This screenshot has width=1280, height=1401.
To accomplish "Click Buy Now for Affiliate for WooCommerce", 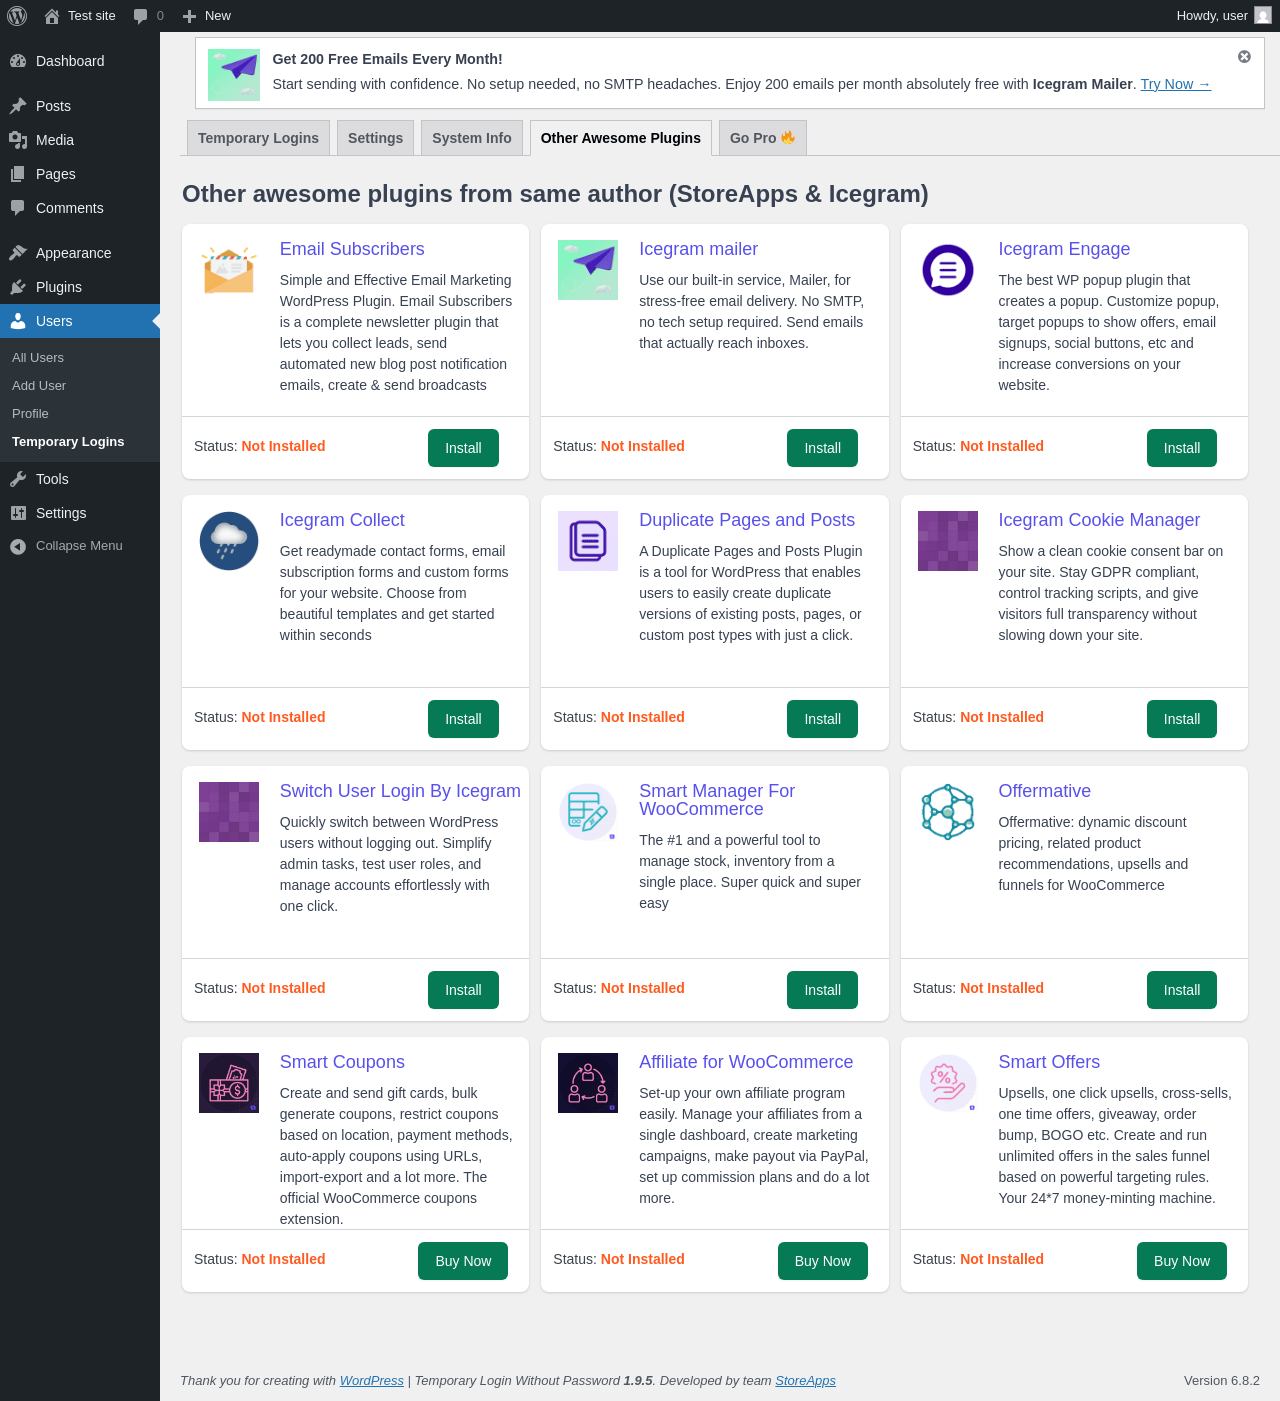I will pyautogui.click(x=823, y=1261).
